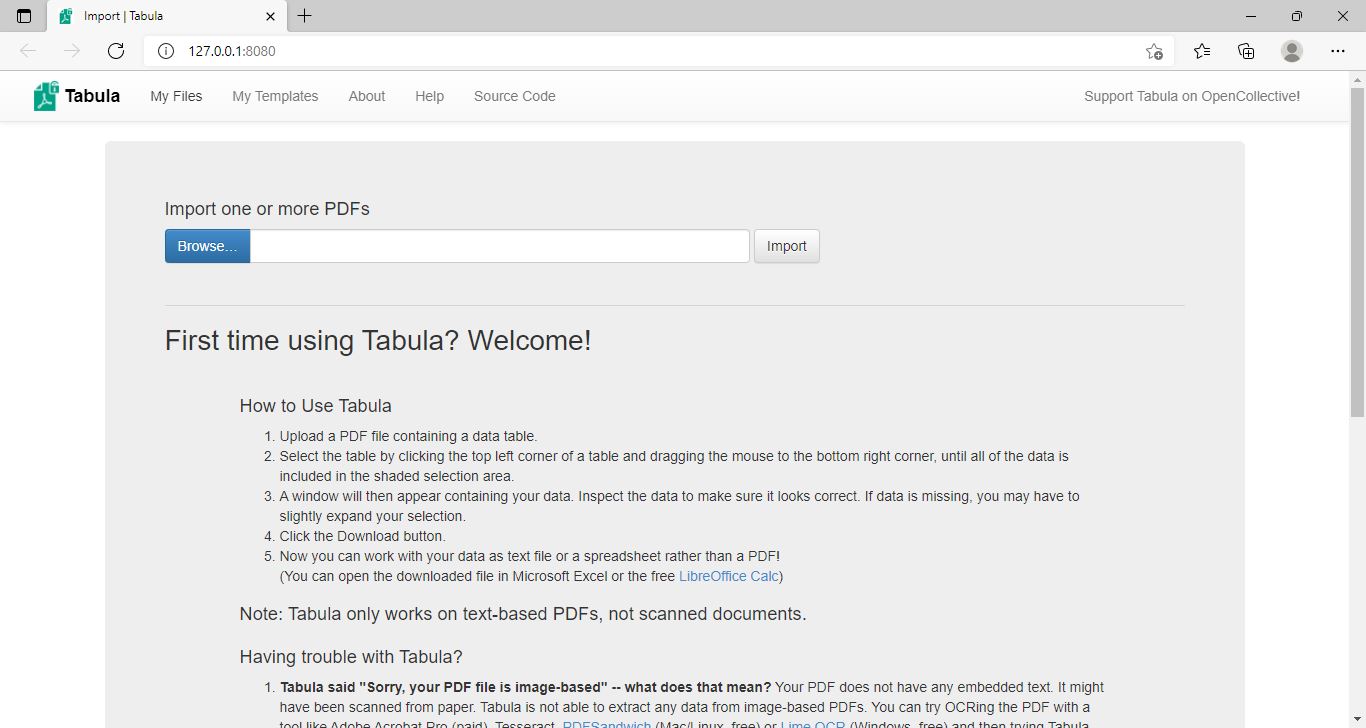Open the browser profile avatar

(x=1292, y=51)
